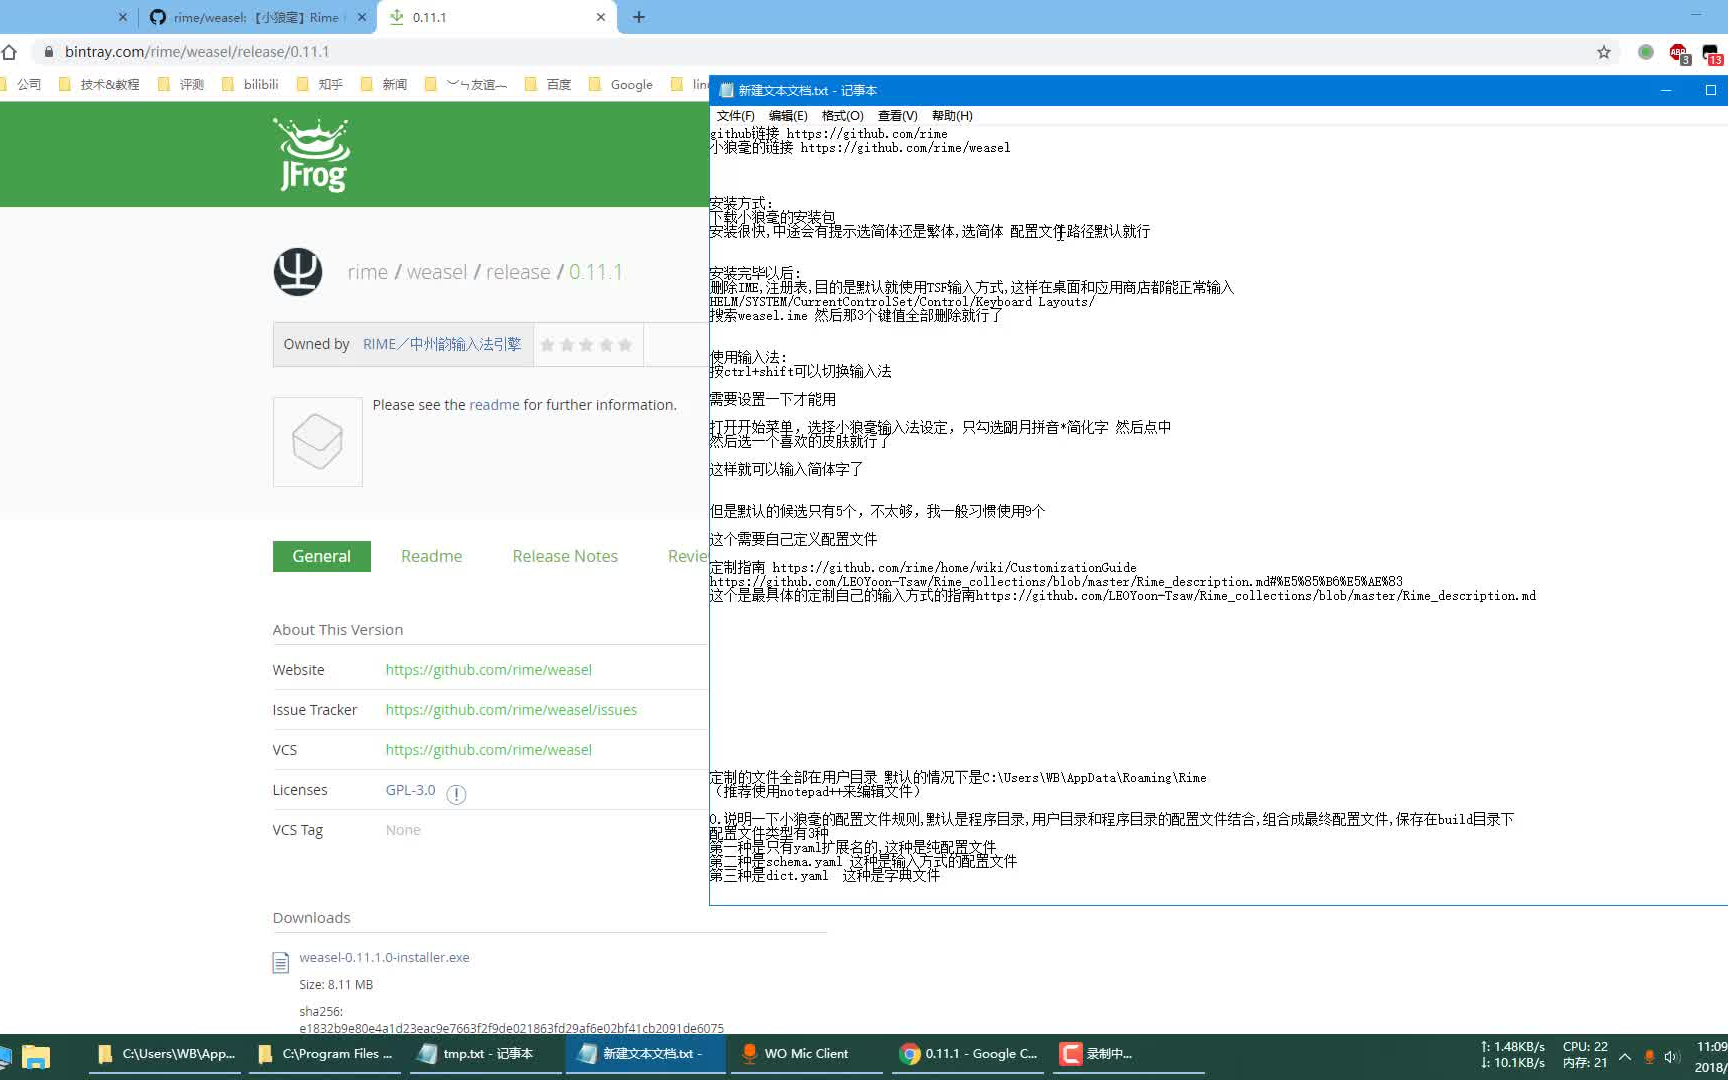Open the Google bookmark folder
The image size is (1728, 1080).
(x=621, y=84)
